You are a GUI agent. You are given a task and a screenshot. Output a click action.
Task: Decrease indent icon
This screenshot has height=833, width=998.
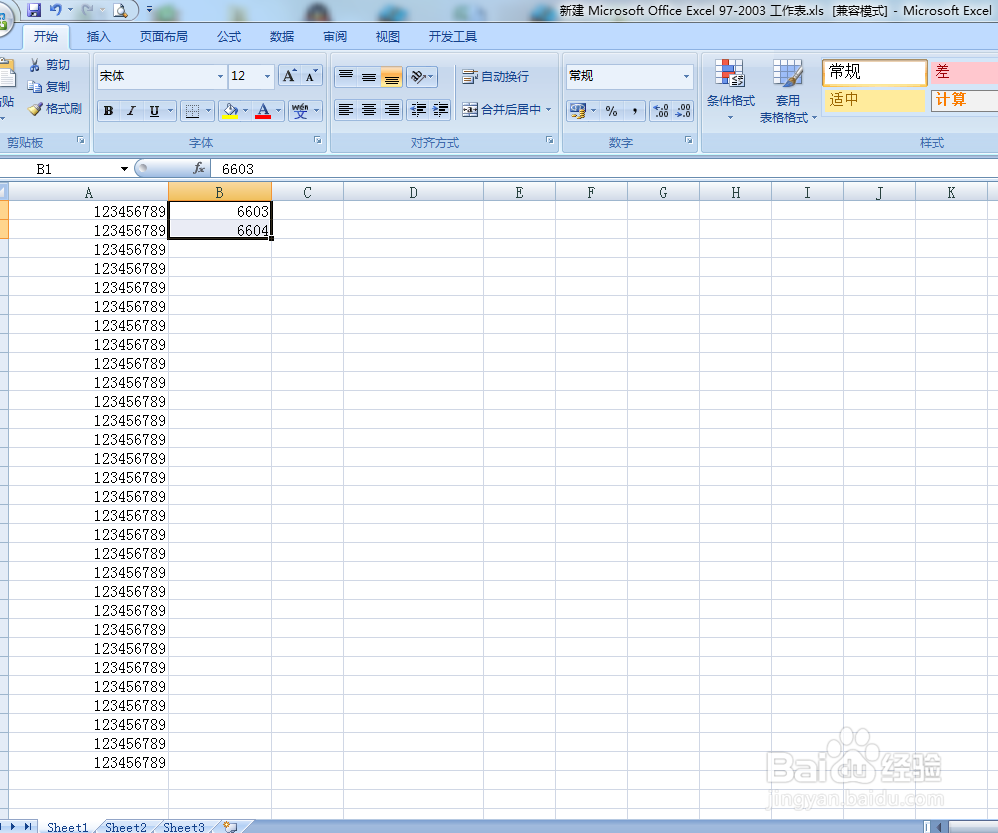(x=418, y=110)
